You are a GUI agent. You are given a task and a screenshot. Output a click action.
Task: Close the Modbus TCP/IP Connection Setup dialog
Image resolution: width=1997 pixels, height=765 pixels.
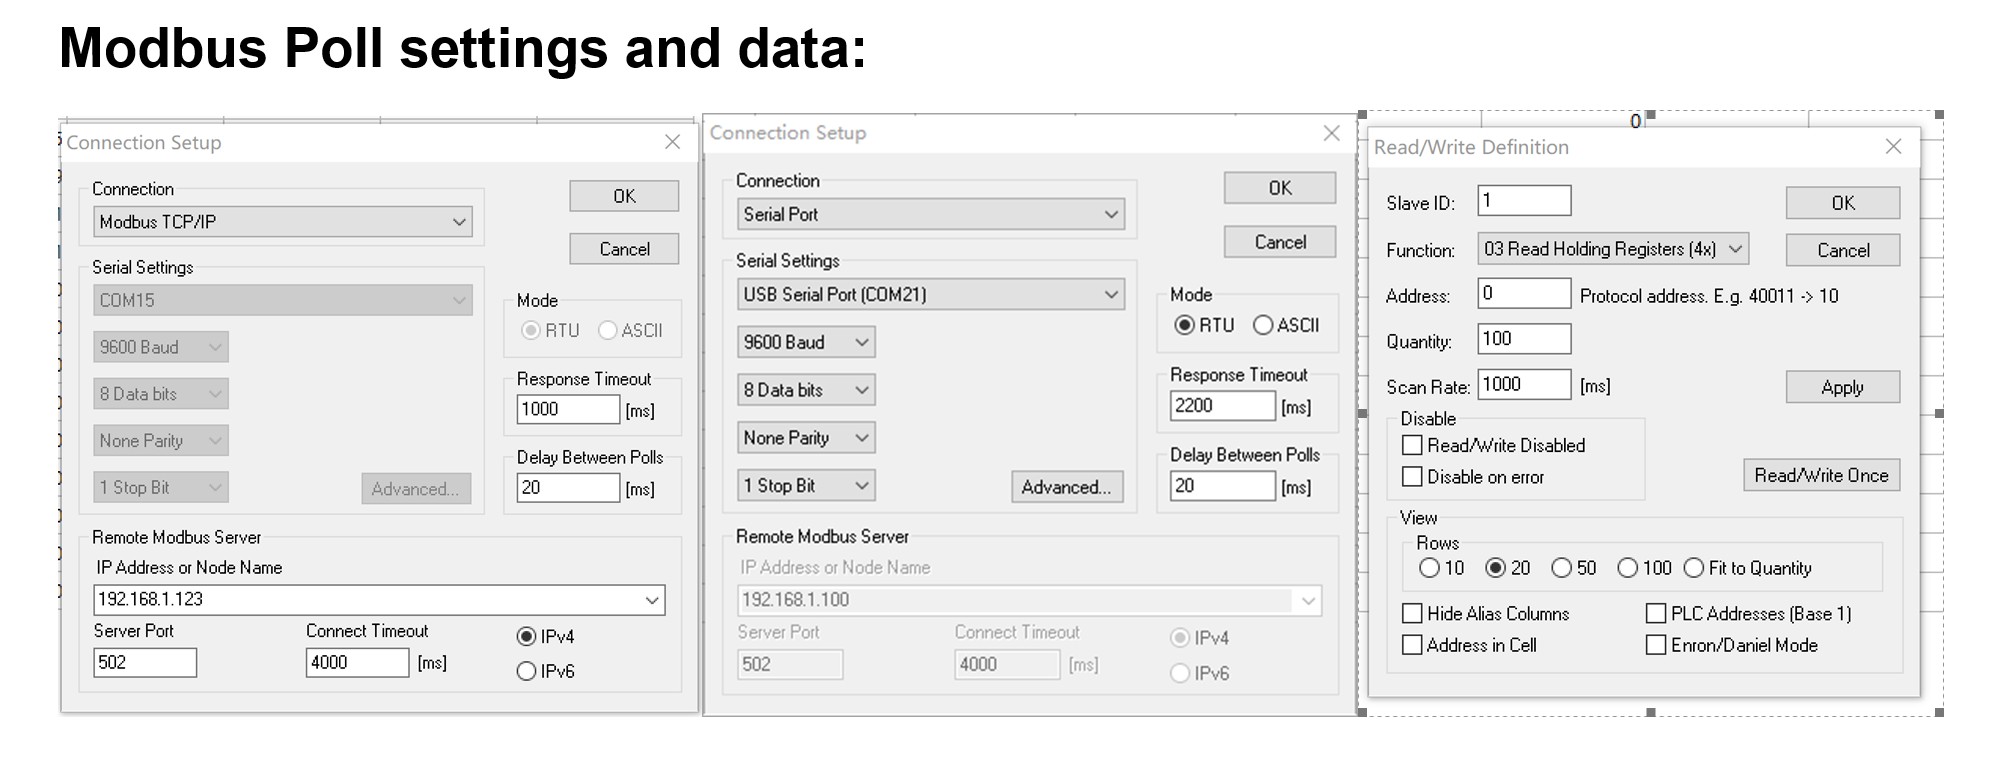(x=673, y=142)
